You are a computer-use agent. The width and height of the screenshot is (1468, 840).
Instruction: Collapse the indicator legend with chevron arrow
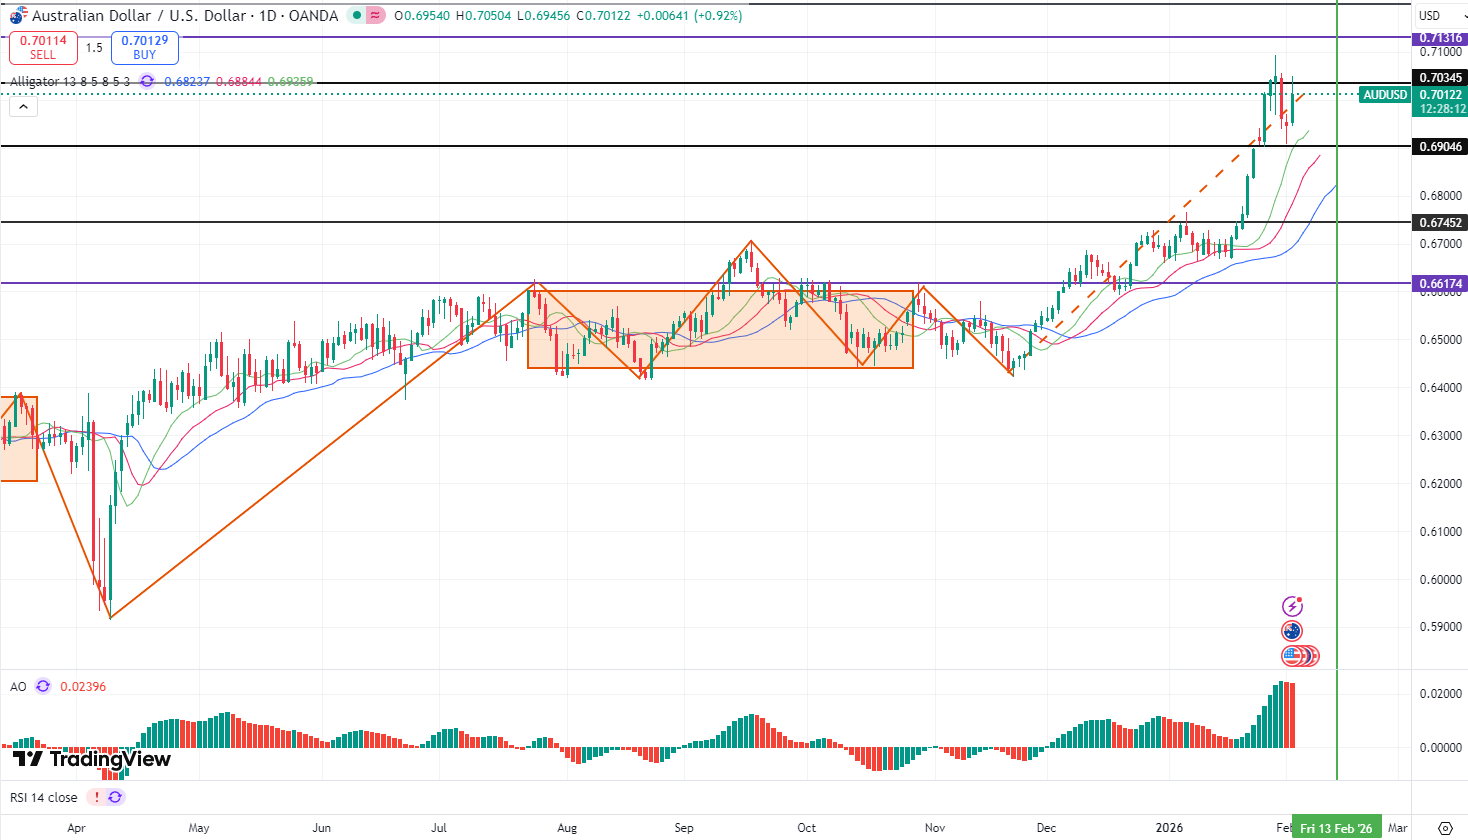click(23, 106)
